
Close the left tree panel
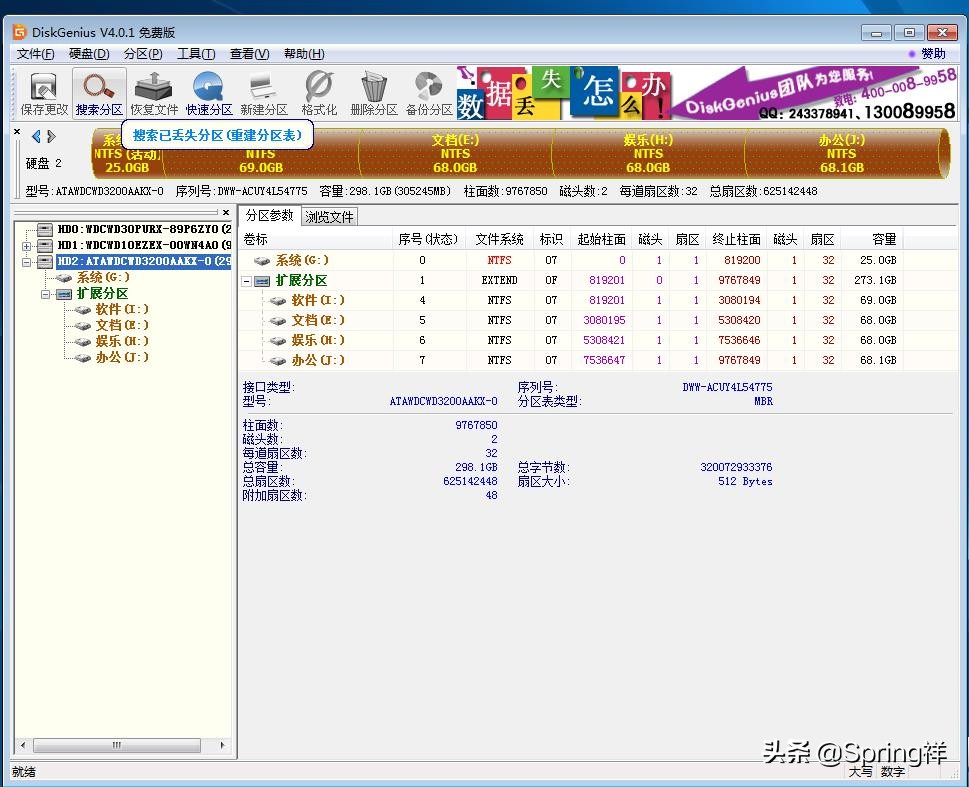point(226,212)
